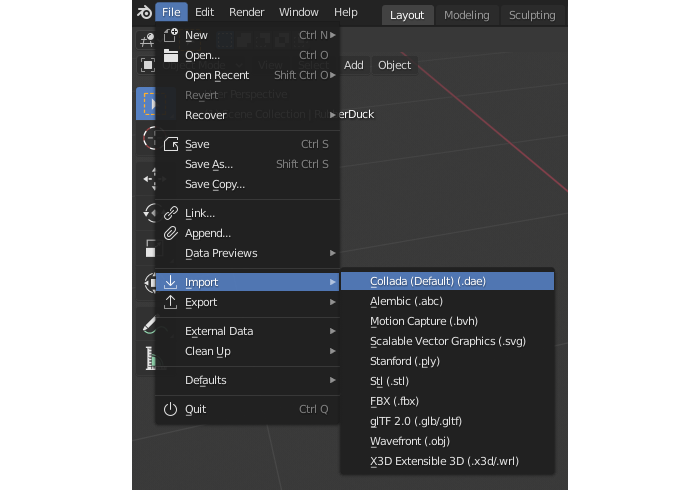This screenshot has height=490, width=700.
Task: Click the Quit power icon
Action: (170, 409)
